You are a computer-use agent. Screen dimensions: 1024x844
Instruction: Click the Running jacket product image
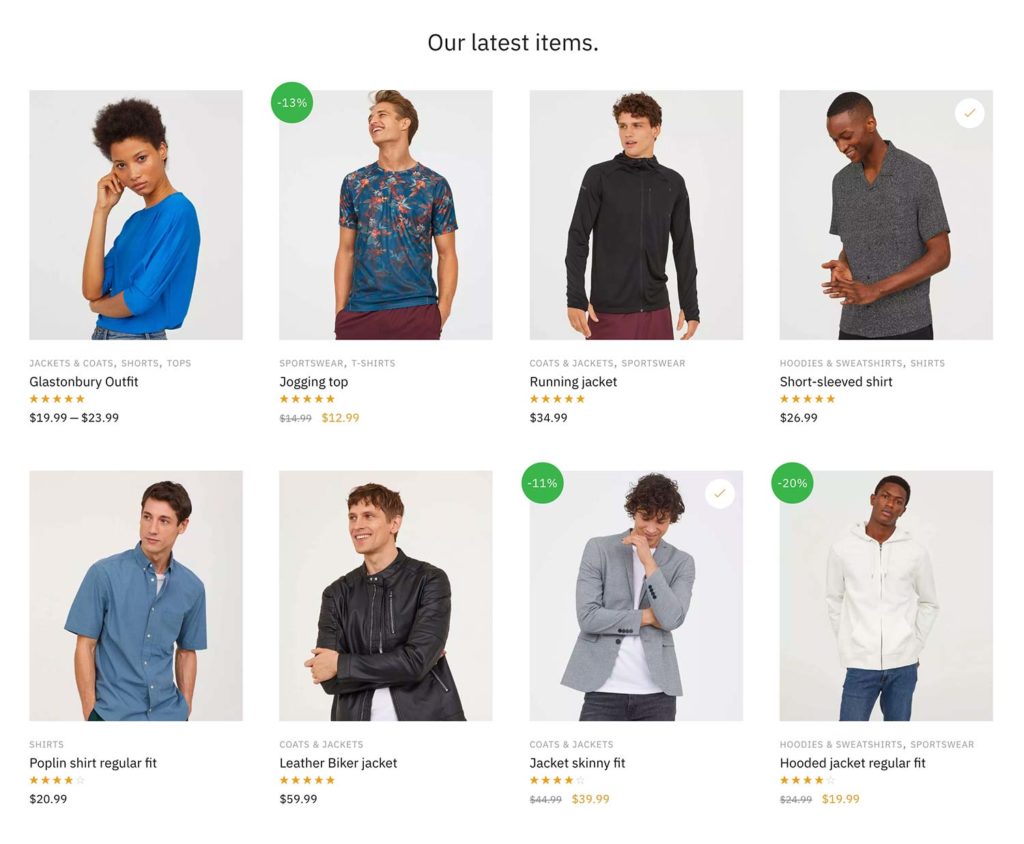635,213
